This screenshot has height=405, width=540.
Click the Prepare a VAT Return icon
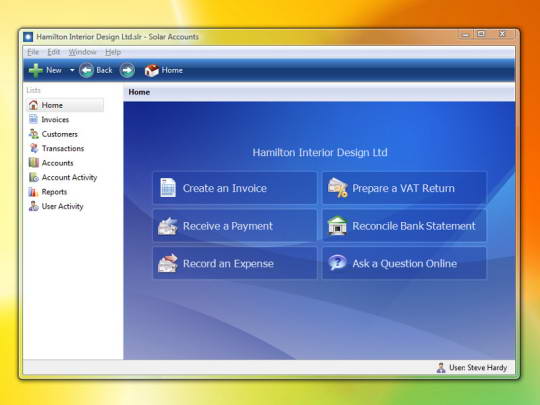click(338, 188)
